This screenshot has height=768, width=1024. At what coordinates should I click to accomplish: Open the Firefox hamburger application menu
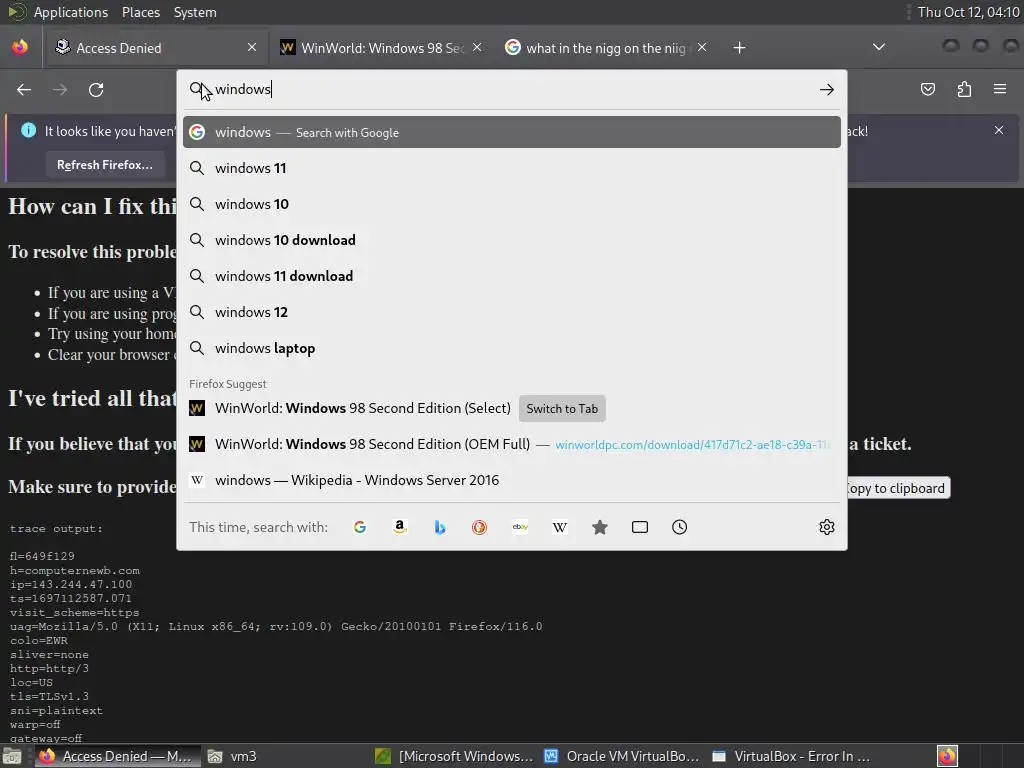pyautogui.click(x=1000, y=89)
